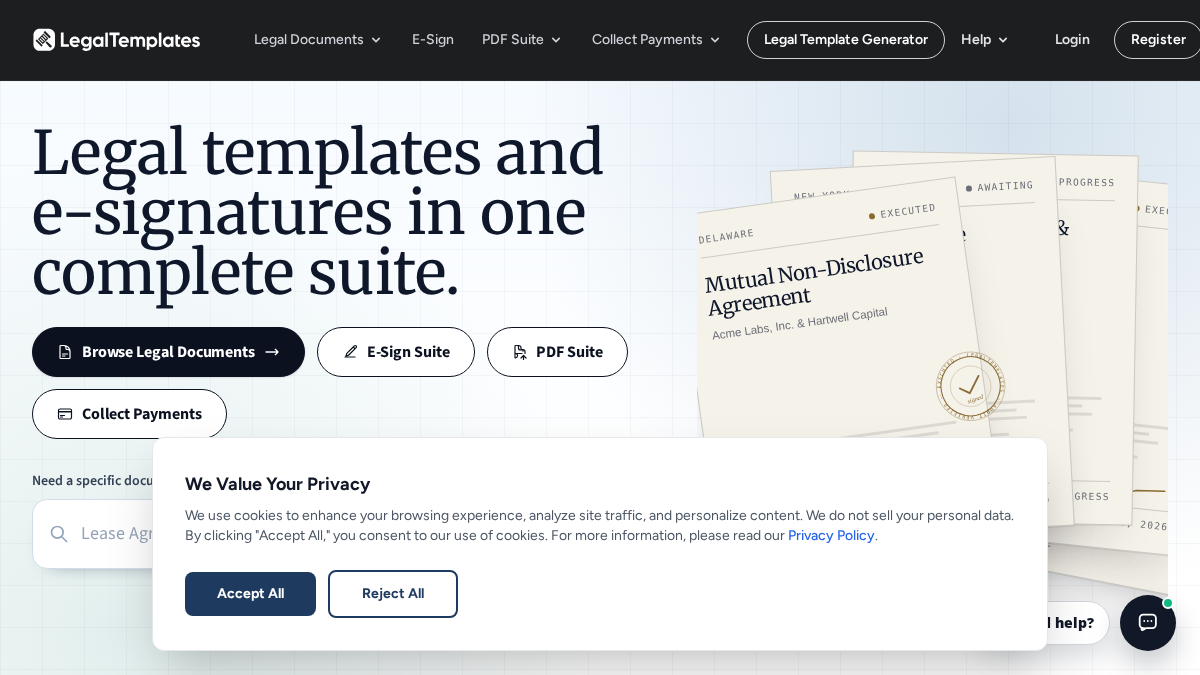Screen dimensions: 1200x675
Task: Click the signed seal on the NDA
Action: coord(970,386)
